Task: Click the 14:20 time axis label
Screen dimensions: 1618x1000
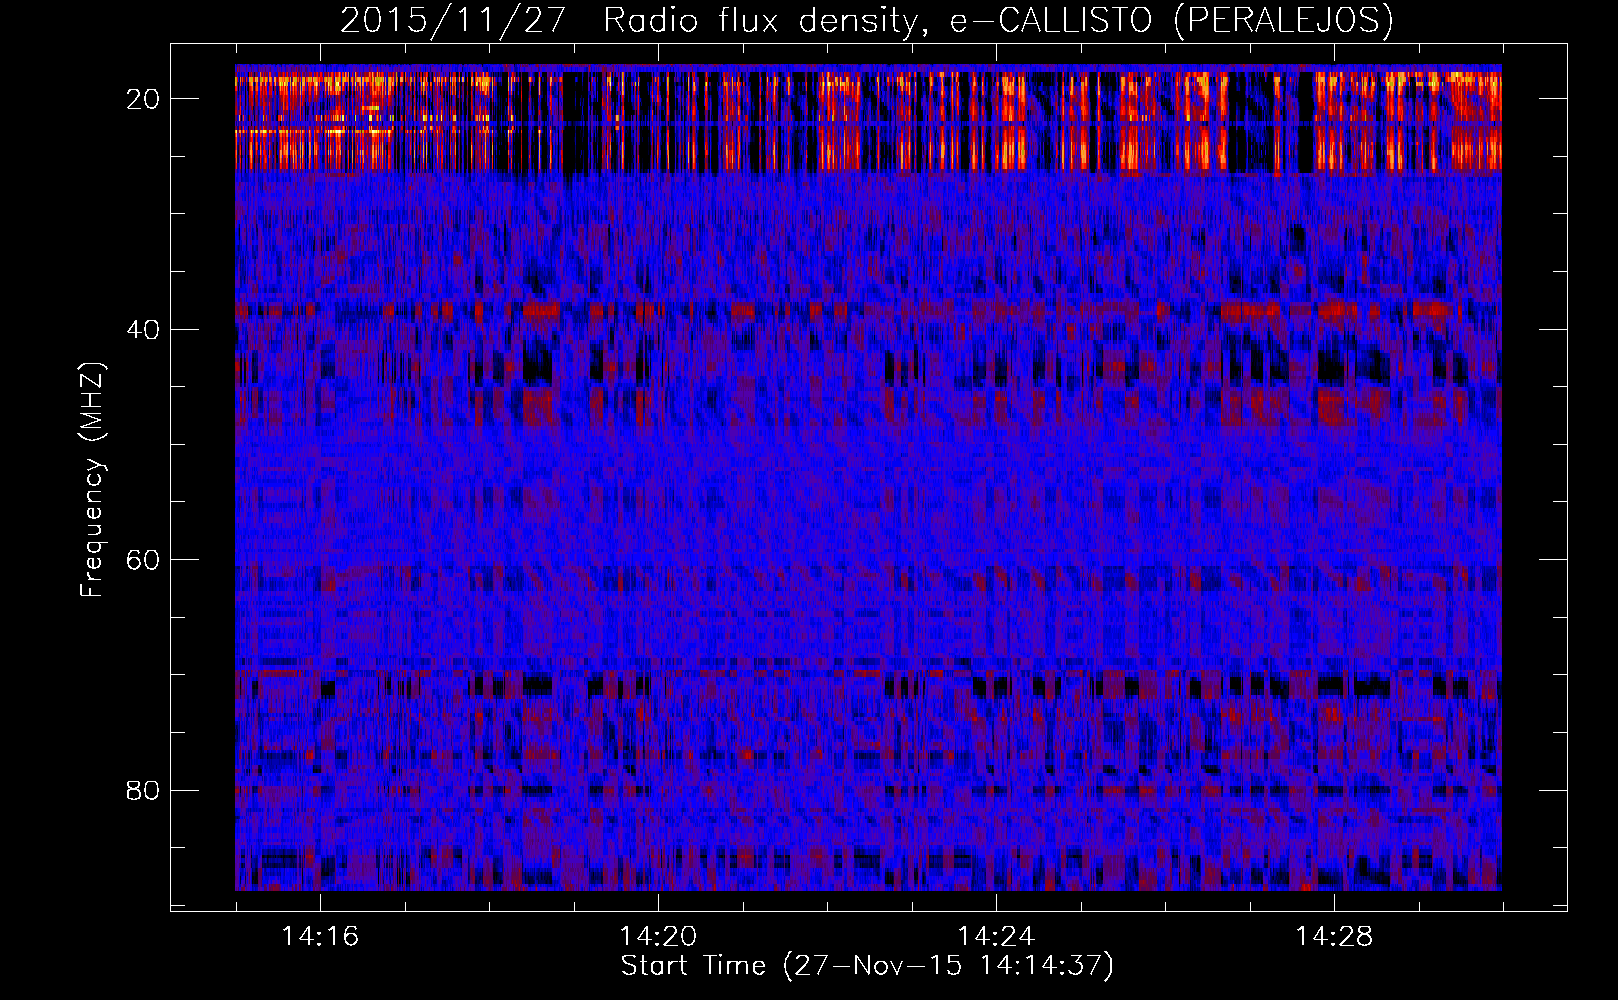Action: pos(658,937)
